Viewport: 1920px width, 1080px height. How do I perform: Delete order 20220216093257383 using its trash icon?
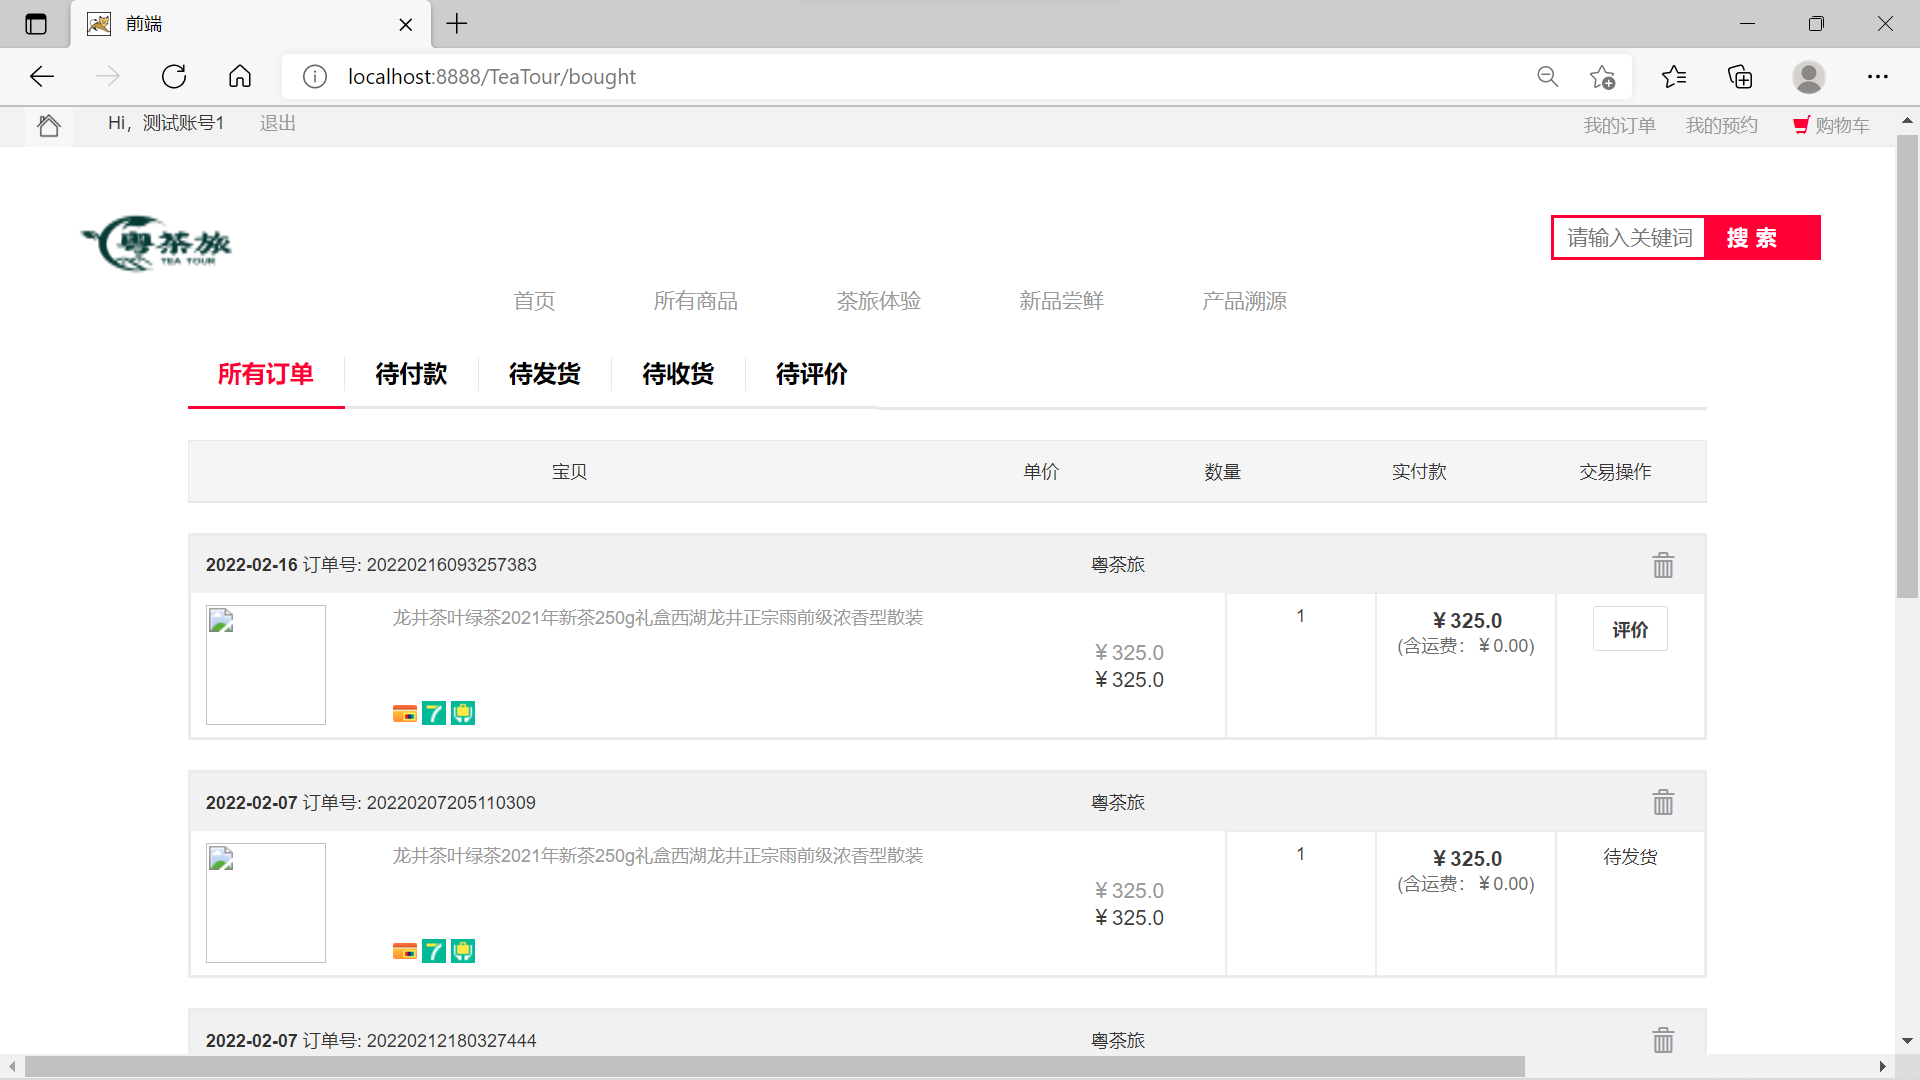pyautogui.click(x=1662, y=565)
